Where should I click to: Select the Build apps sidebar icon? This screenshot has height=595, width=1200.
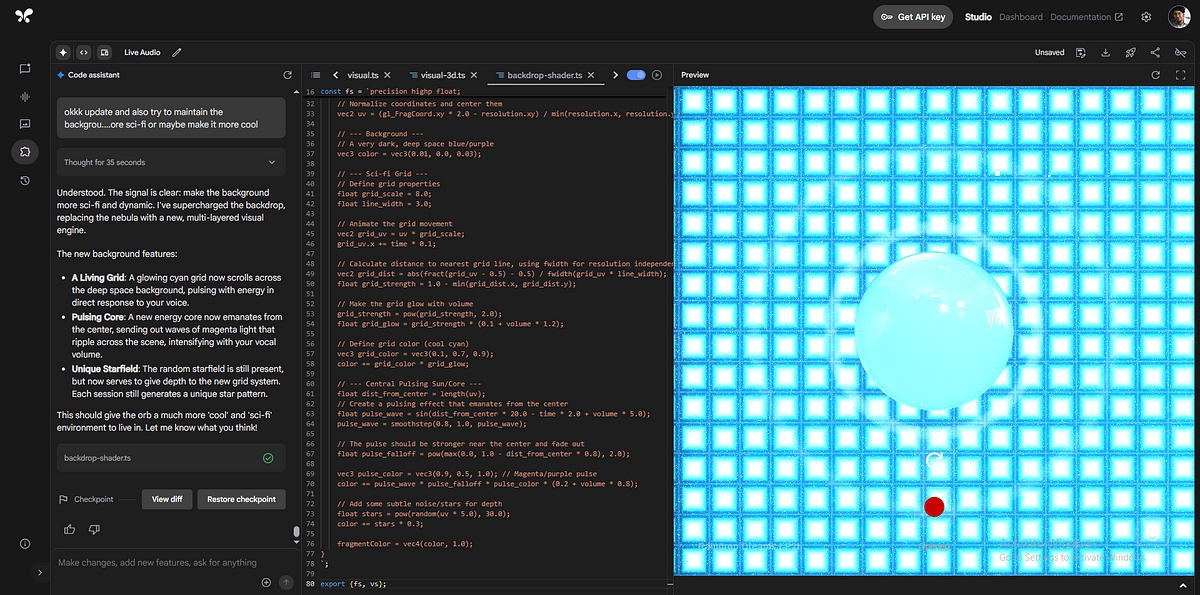[x=25, y=152]
